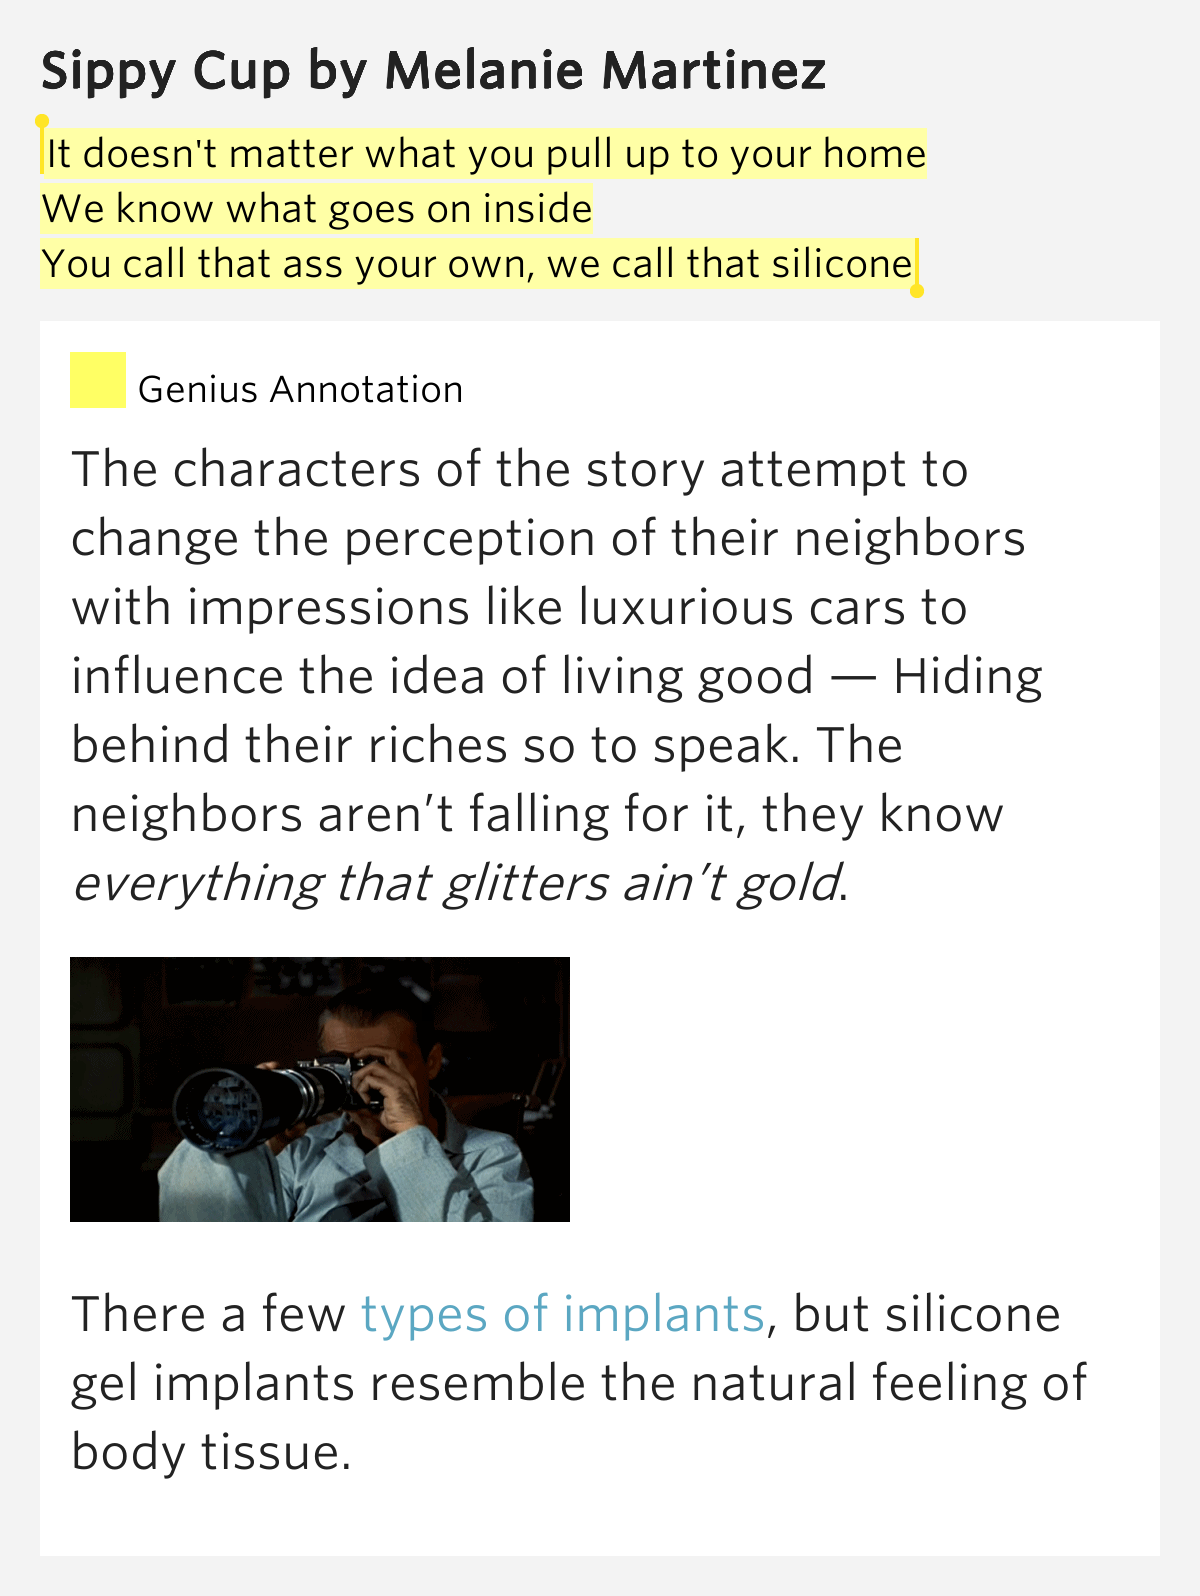Click the highlighted lyric 'It doesn't matter what you pull up'
This screenshot has width=1200, height=1596.
click(358, 154)
